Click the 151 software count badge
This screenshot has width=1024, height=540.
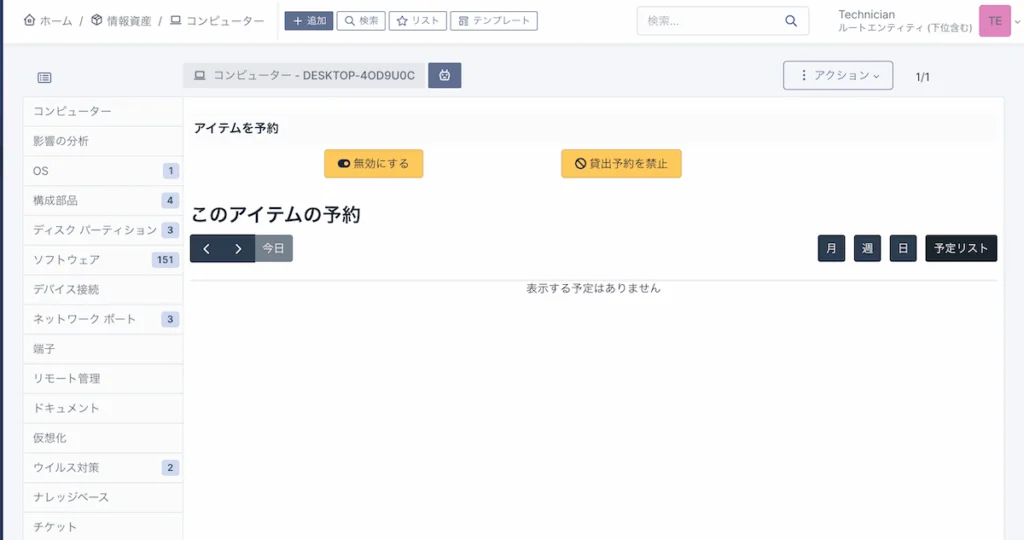click(x=165, y=260)
